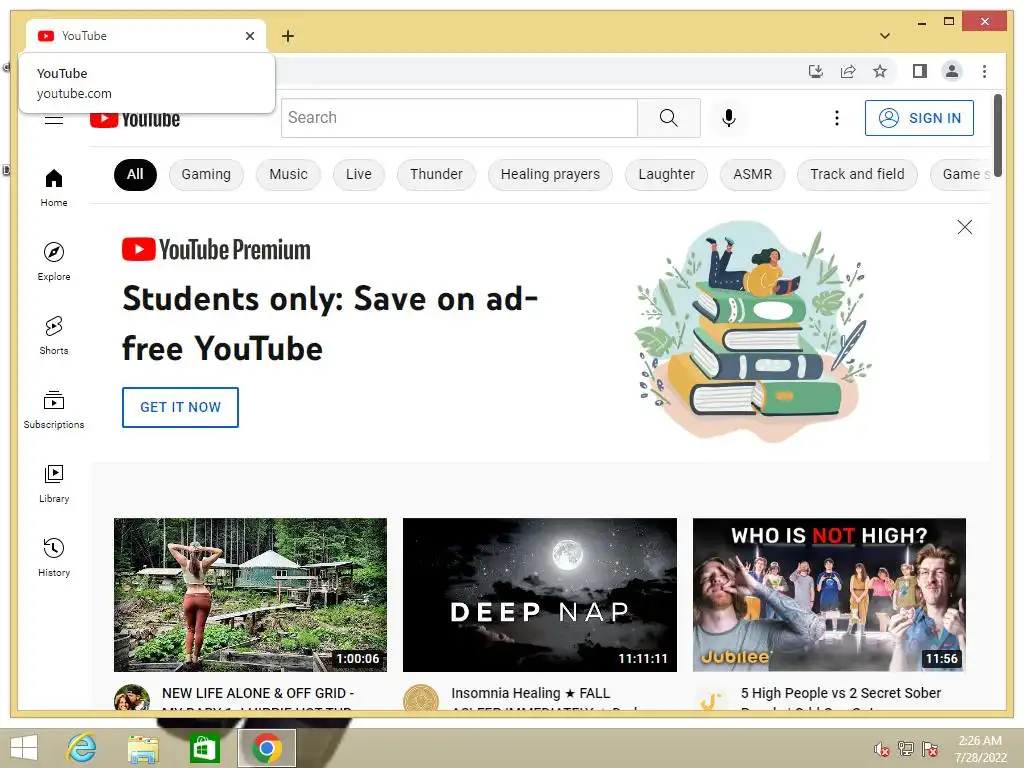This screenshot has width=1024, height=768.
Task: Close the YouTube tab
Action: tap(249, 36)
